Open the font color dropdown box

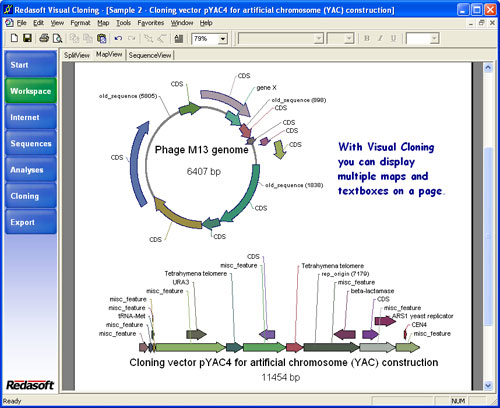[422, 39]
